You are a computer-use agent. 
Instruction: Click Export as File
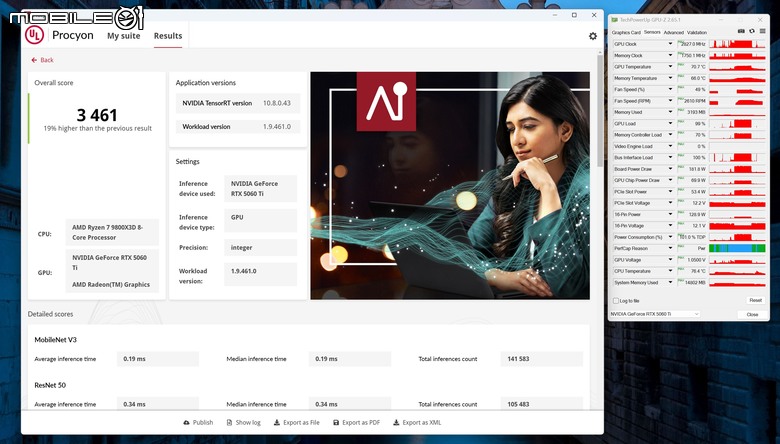click(296, 422)
